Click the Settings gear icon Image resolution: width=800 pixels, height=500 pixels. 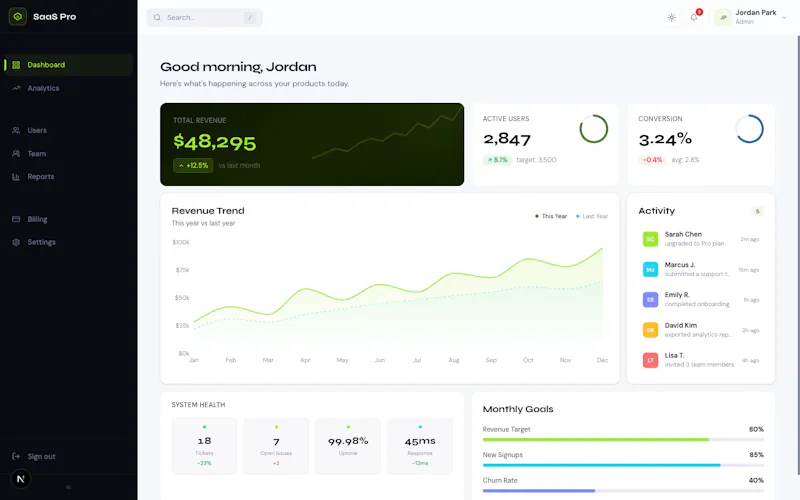[16, 242]
